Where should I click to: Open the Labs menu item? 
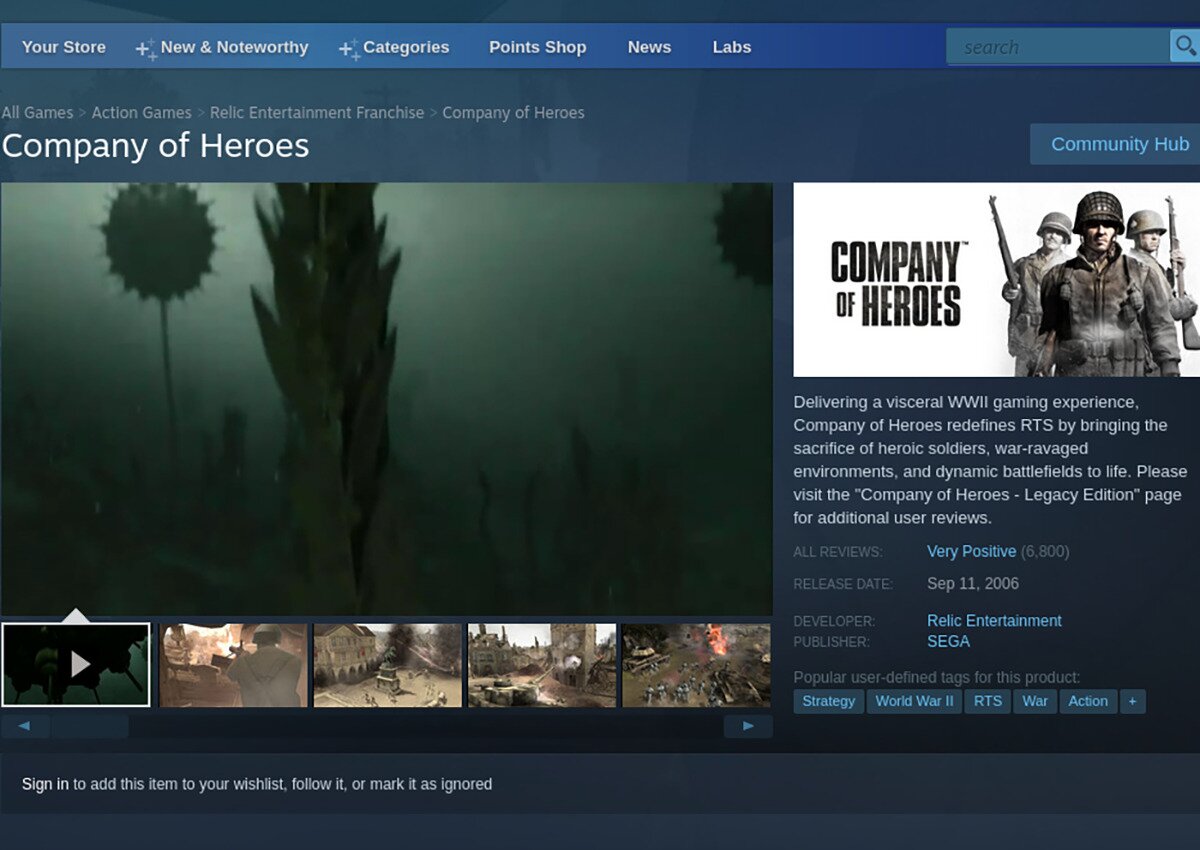point(731,47)
